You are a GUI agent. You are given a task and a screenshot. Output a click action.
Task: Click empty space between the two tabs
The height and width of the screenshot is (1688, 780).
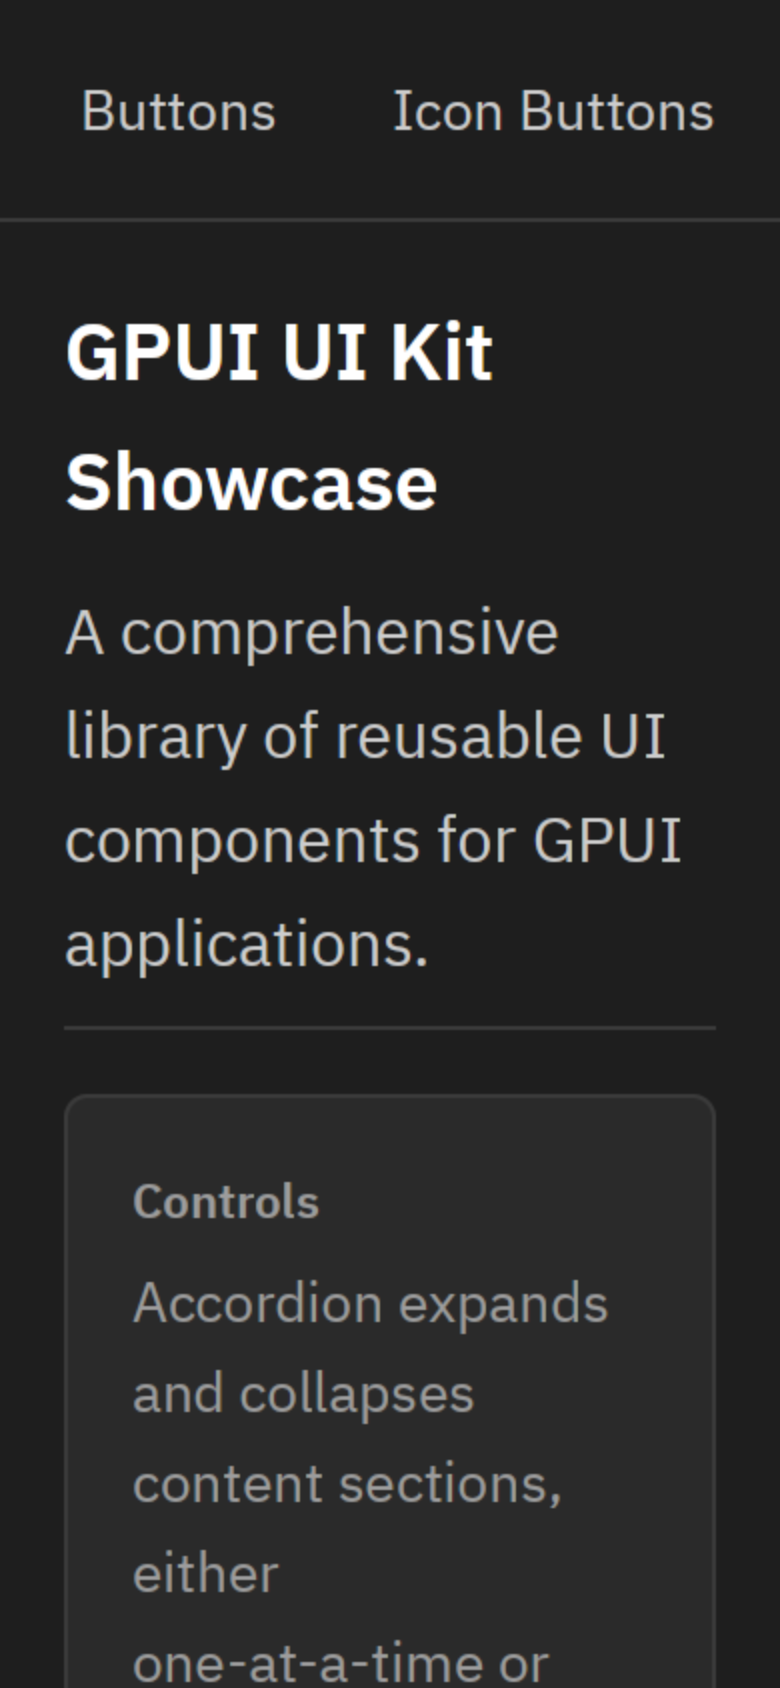pos(333,110)
